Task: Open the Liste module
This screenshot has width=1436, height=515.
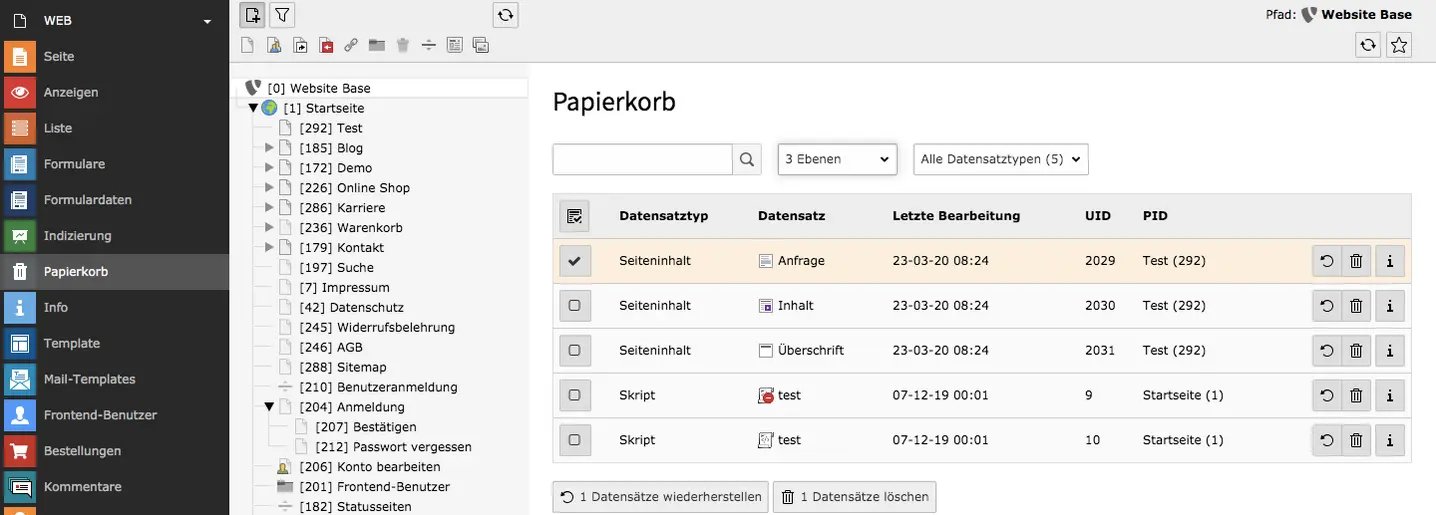Action: coord(57,128)
